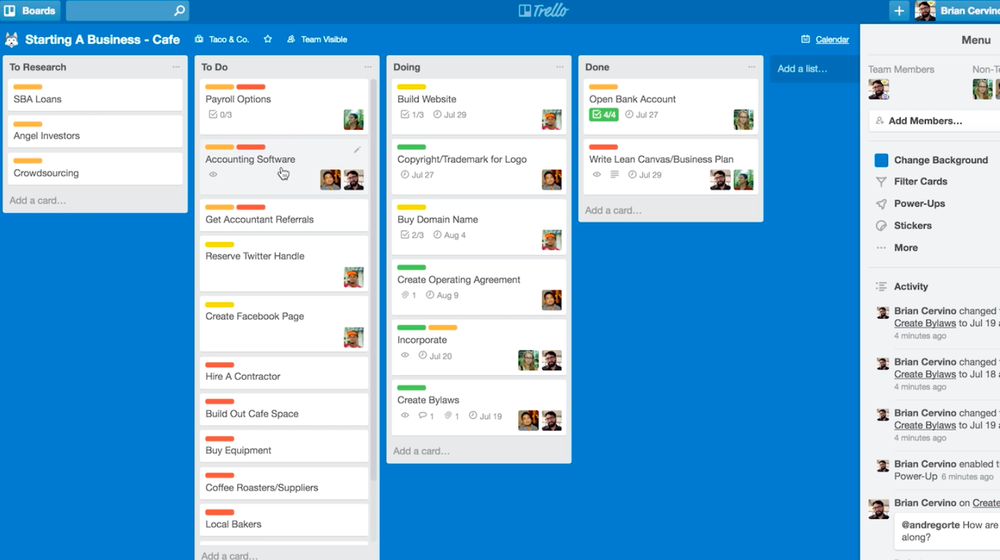Screen dimensions: 1000x560
Task: Click the due date Aug 9 badge
Action: click(x=442, y=295)
